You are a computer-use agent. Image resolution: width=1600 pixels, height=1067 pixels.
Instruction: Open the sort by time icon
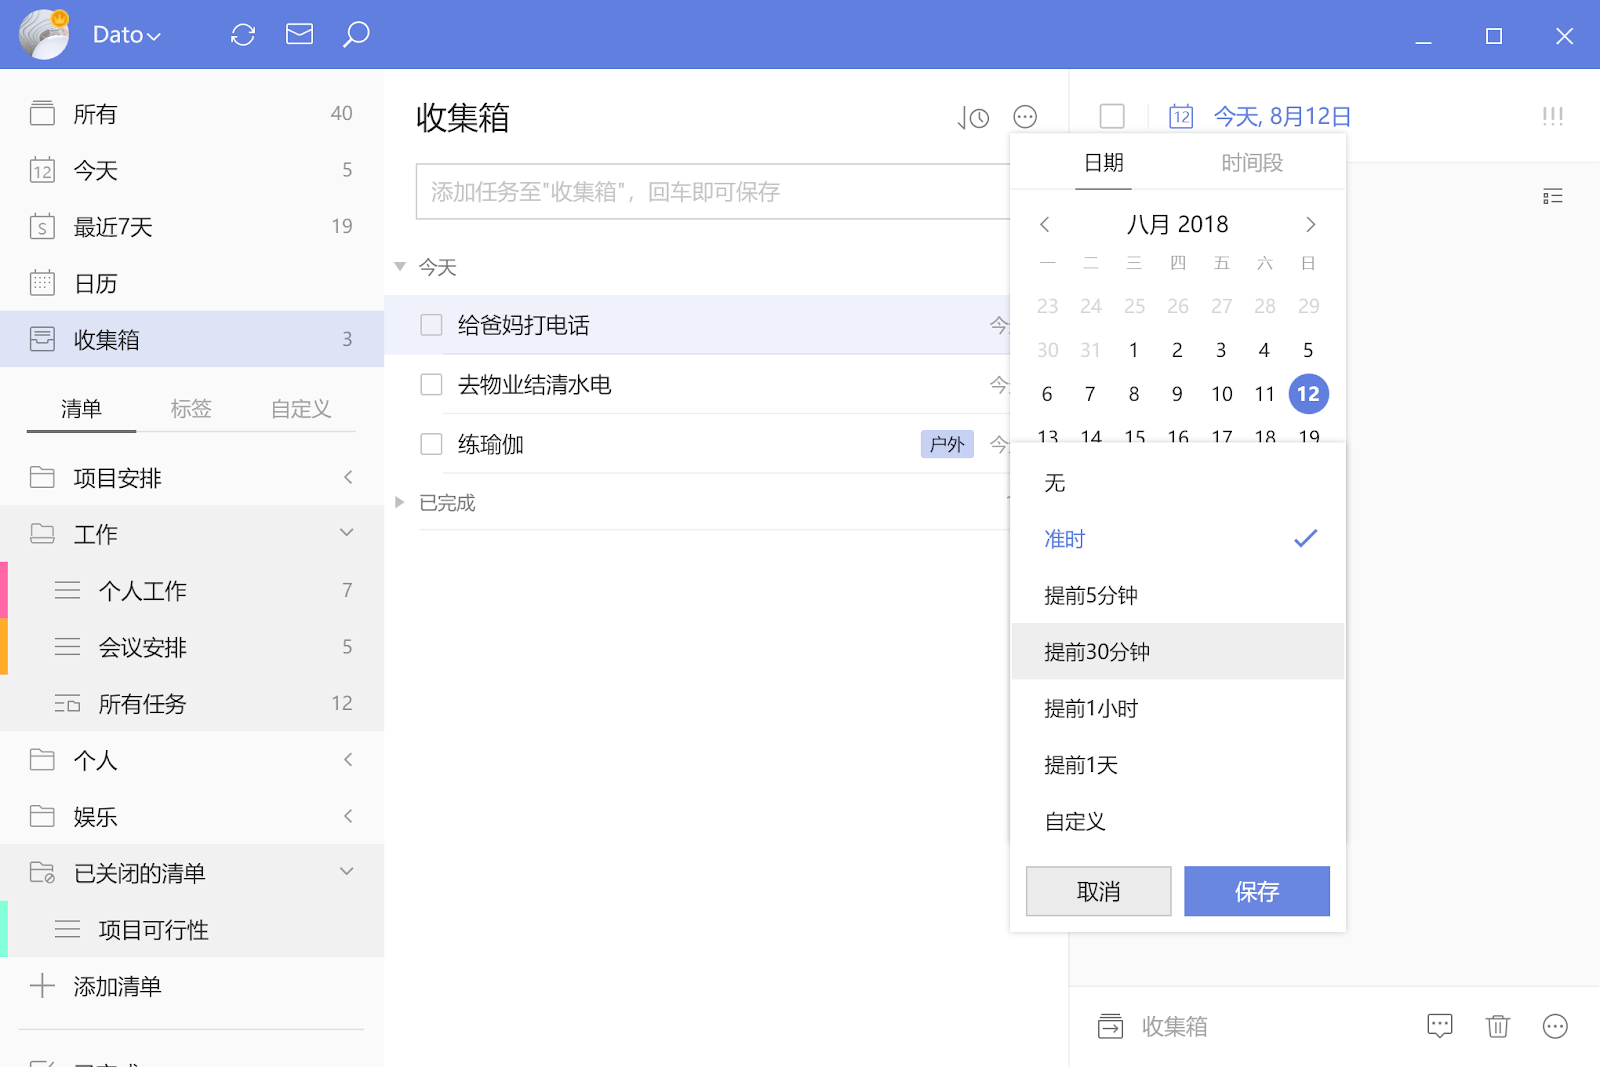(972, 118)
